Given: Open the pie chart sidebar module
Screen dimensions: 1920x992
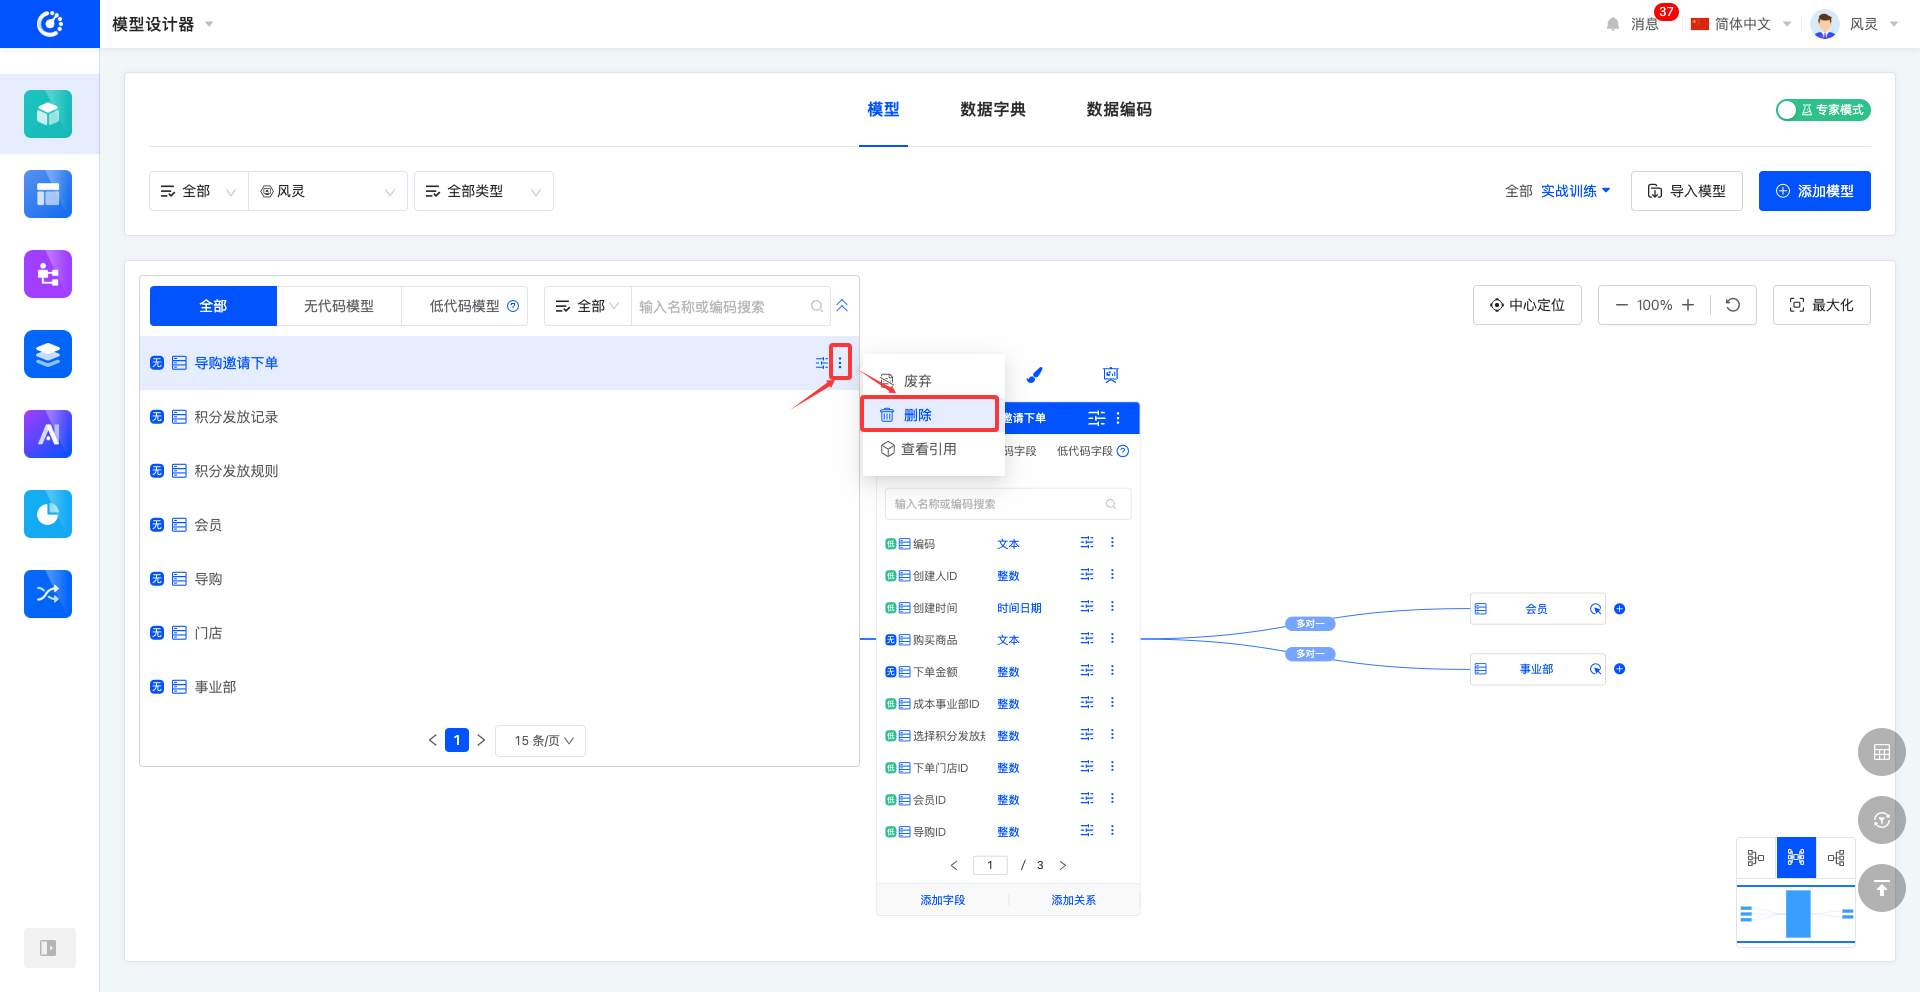Looking at the screenshot, I should (x=48, y=514).
